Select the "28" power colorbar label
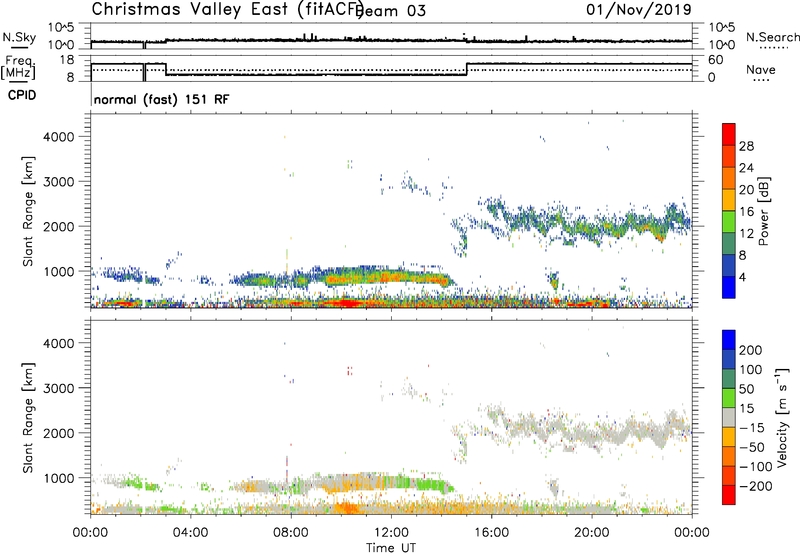 coord(746,146)
